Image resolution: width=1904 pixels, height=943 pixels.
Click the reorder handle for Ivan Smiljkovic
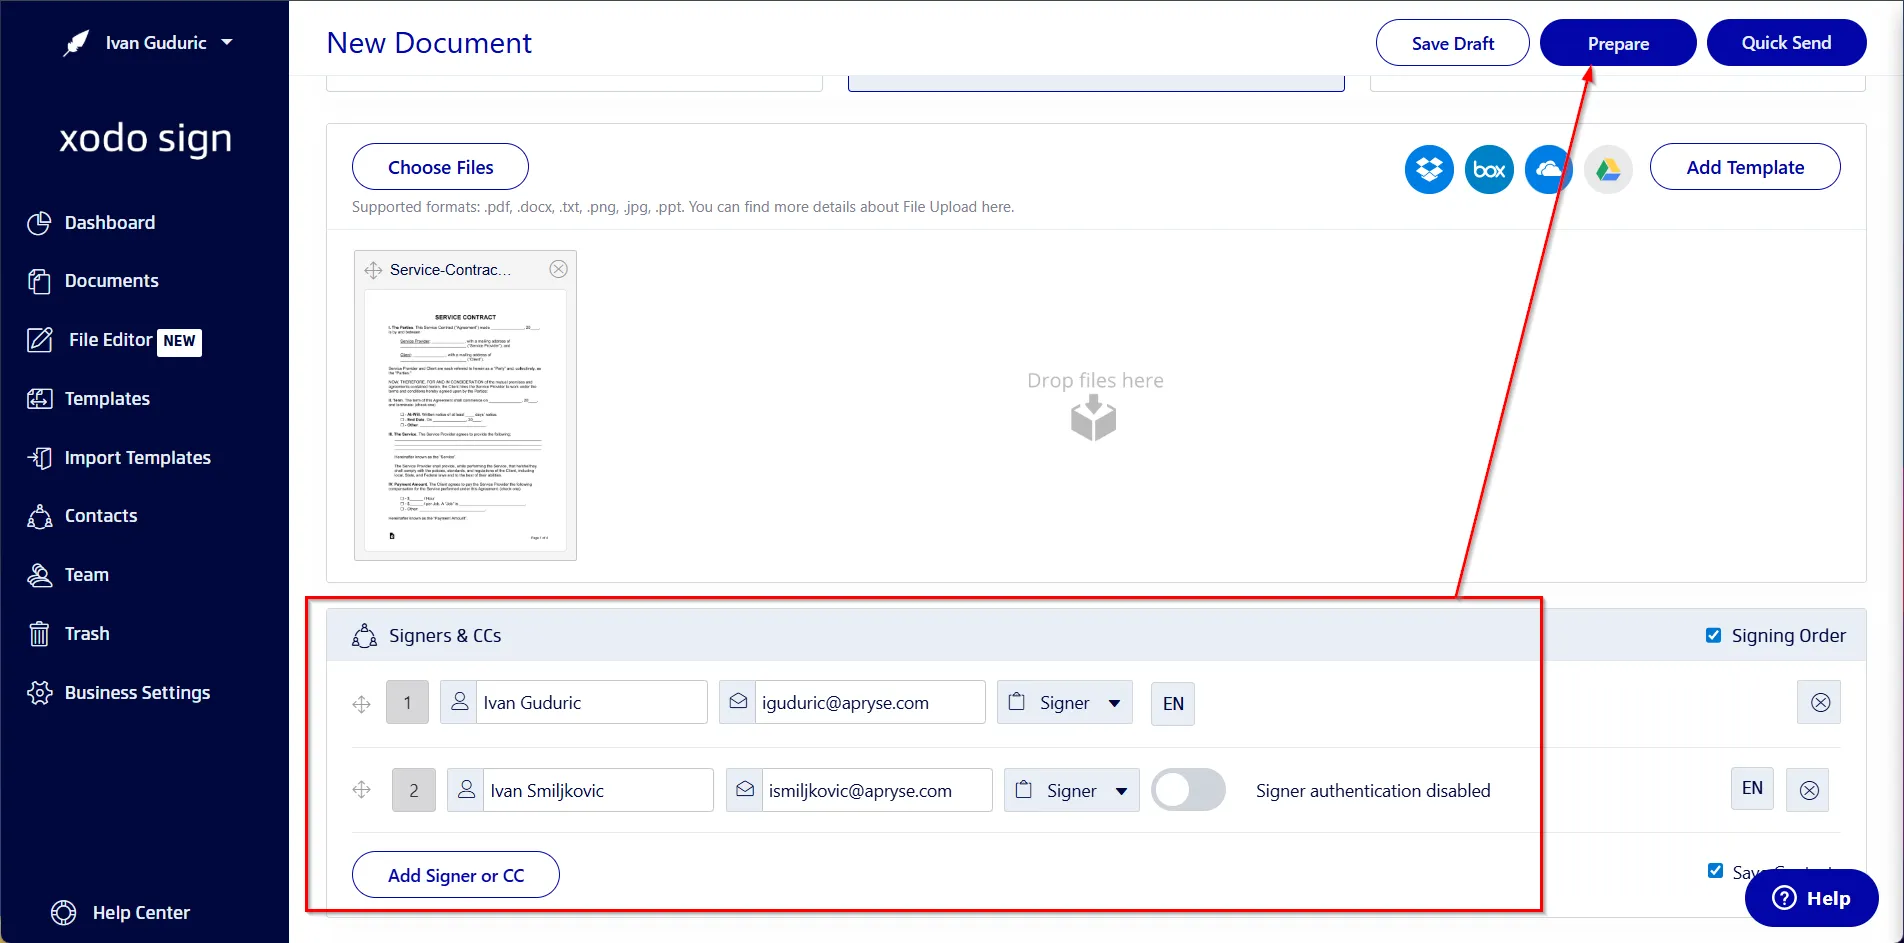point(362,790)
